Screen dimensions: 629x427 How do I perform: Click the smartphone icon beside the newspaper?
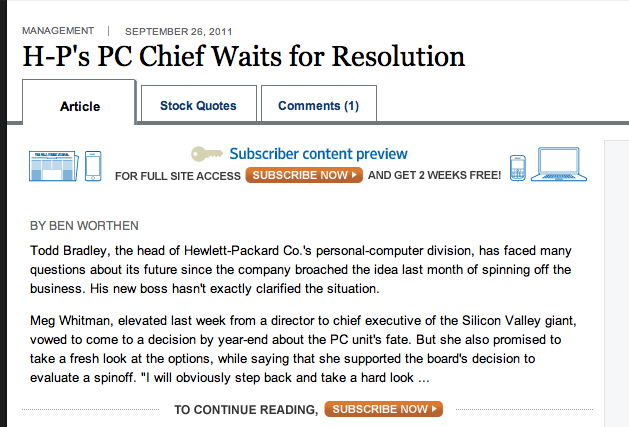click(x=93, y=166)
